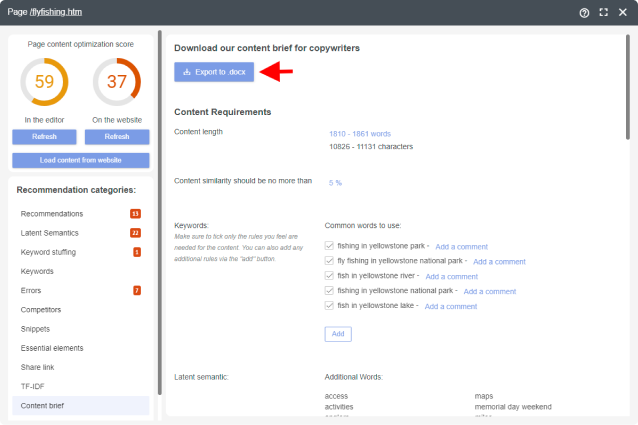This screenshot has height=425, width=638.
Task: Click the Errors count badge 7
Action: [137, 291]
